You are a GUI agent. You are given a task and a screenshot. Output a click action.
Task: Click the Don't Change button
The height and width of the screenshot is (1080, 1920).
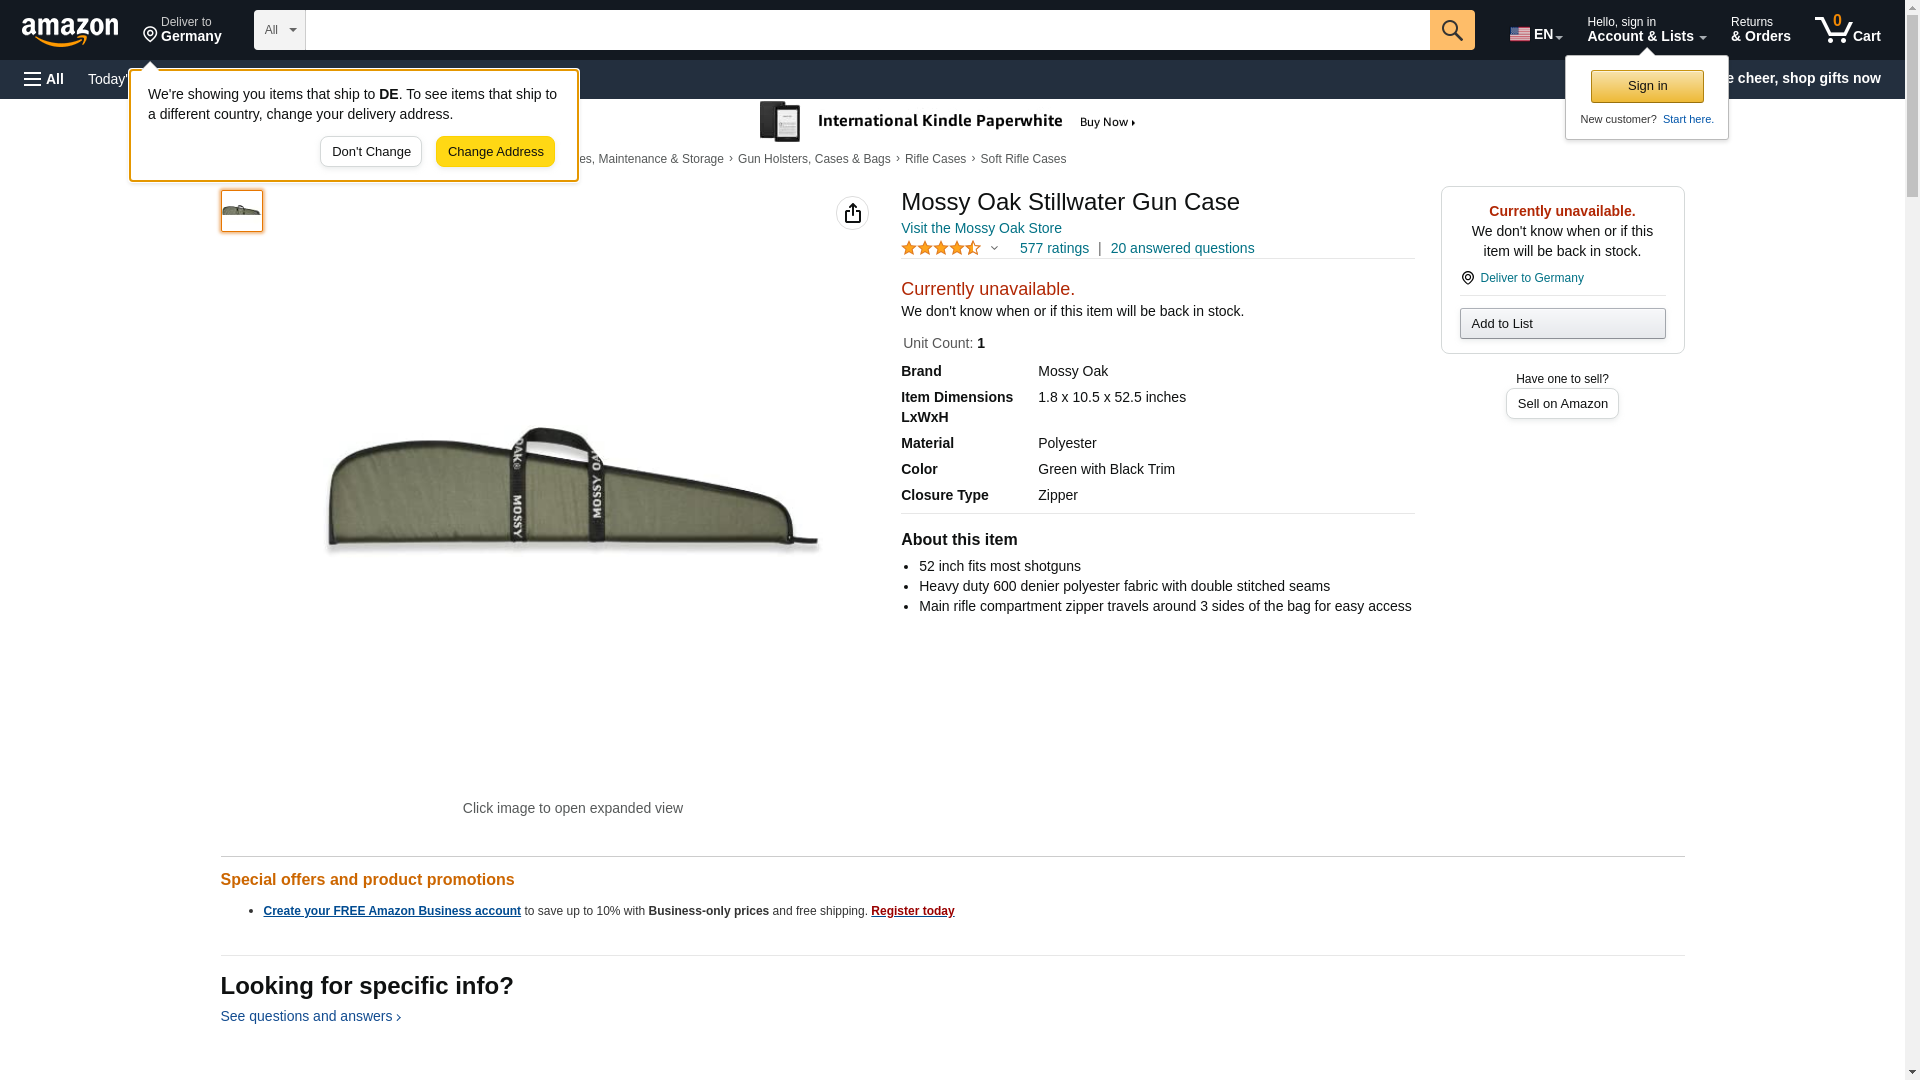pyautogui.click(x=371, y=152)
